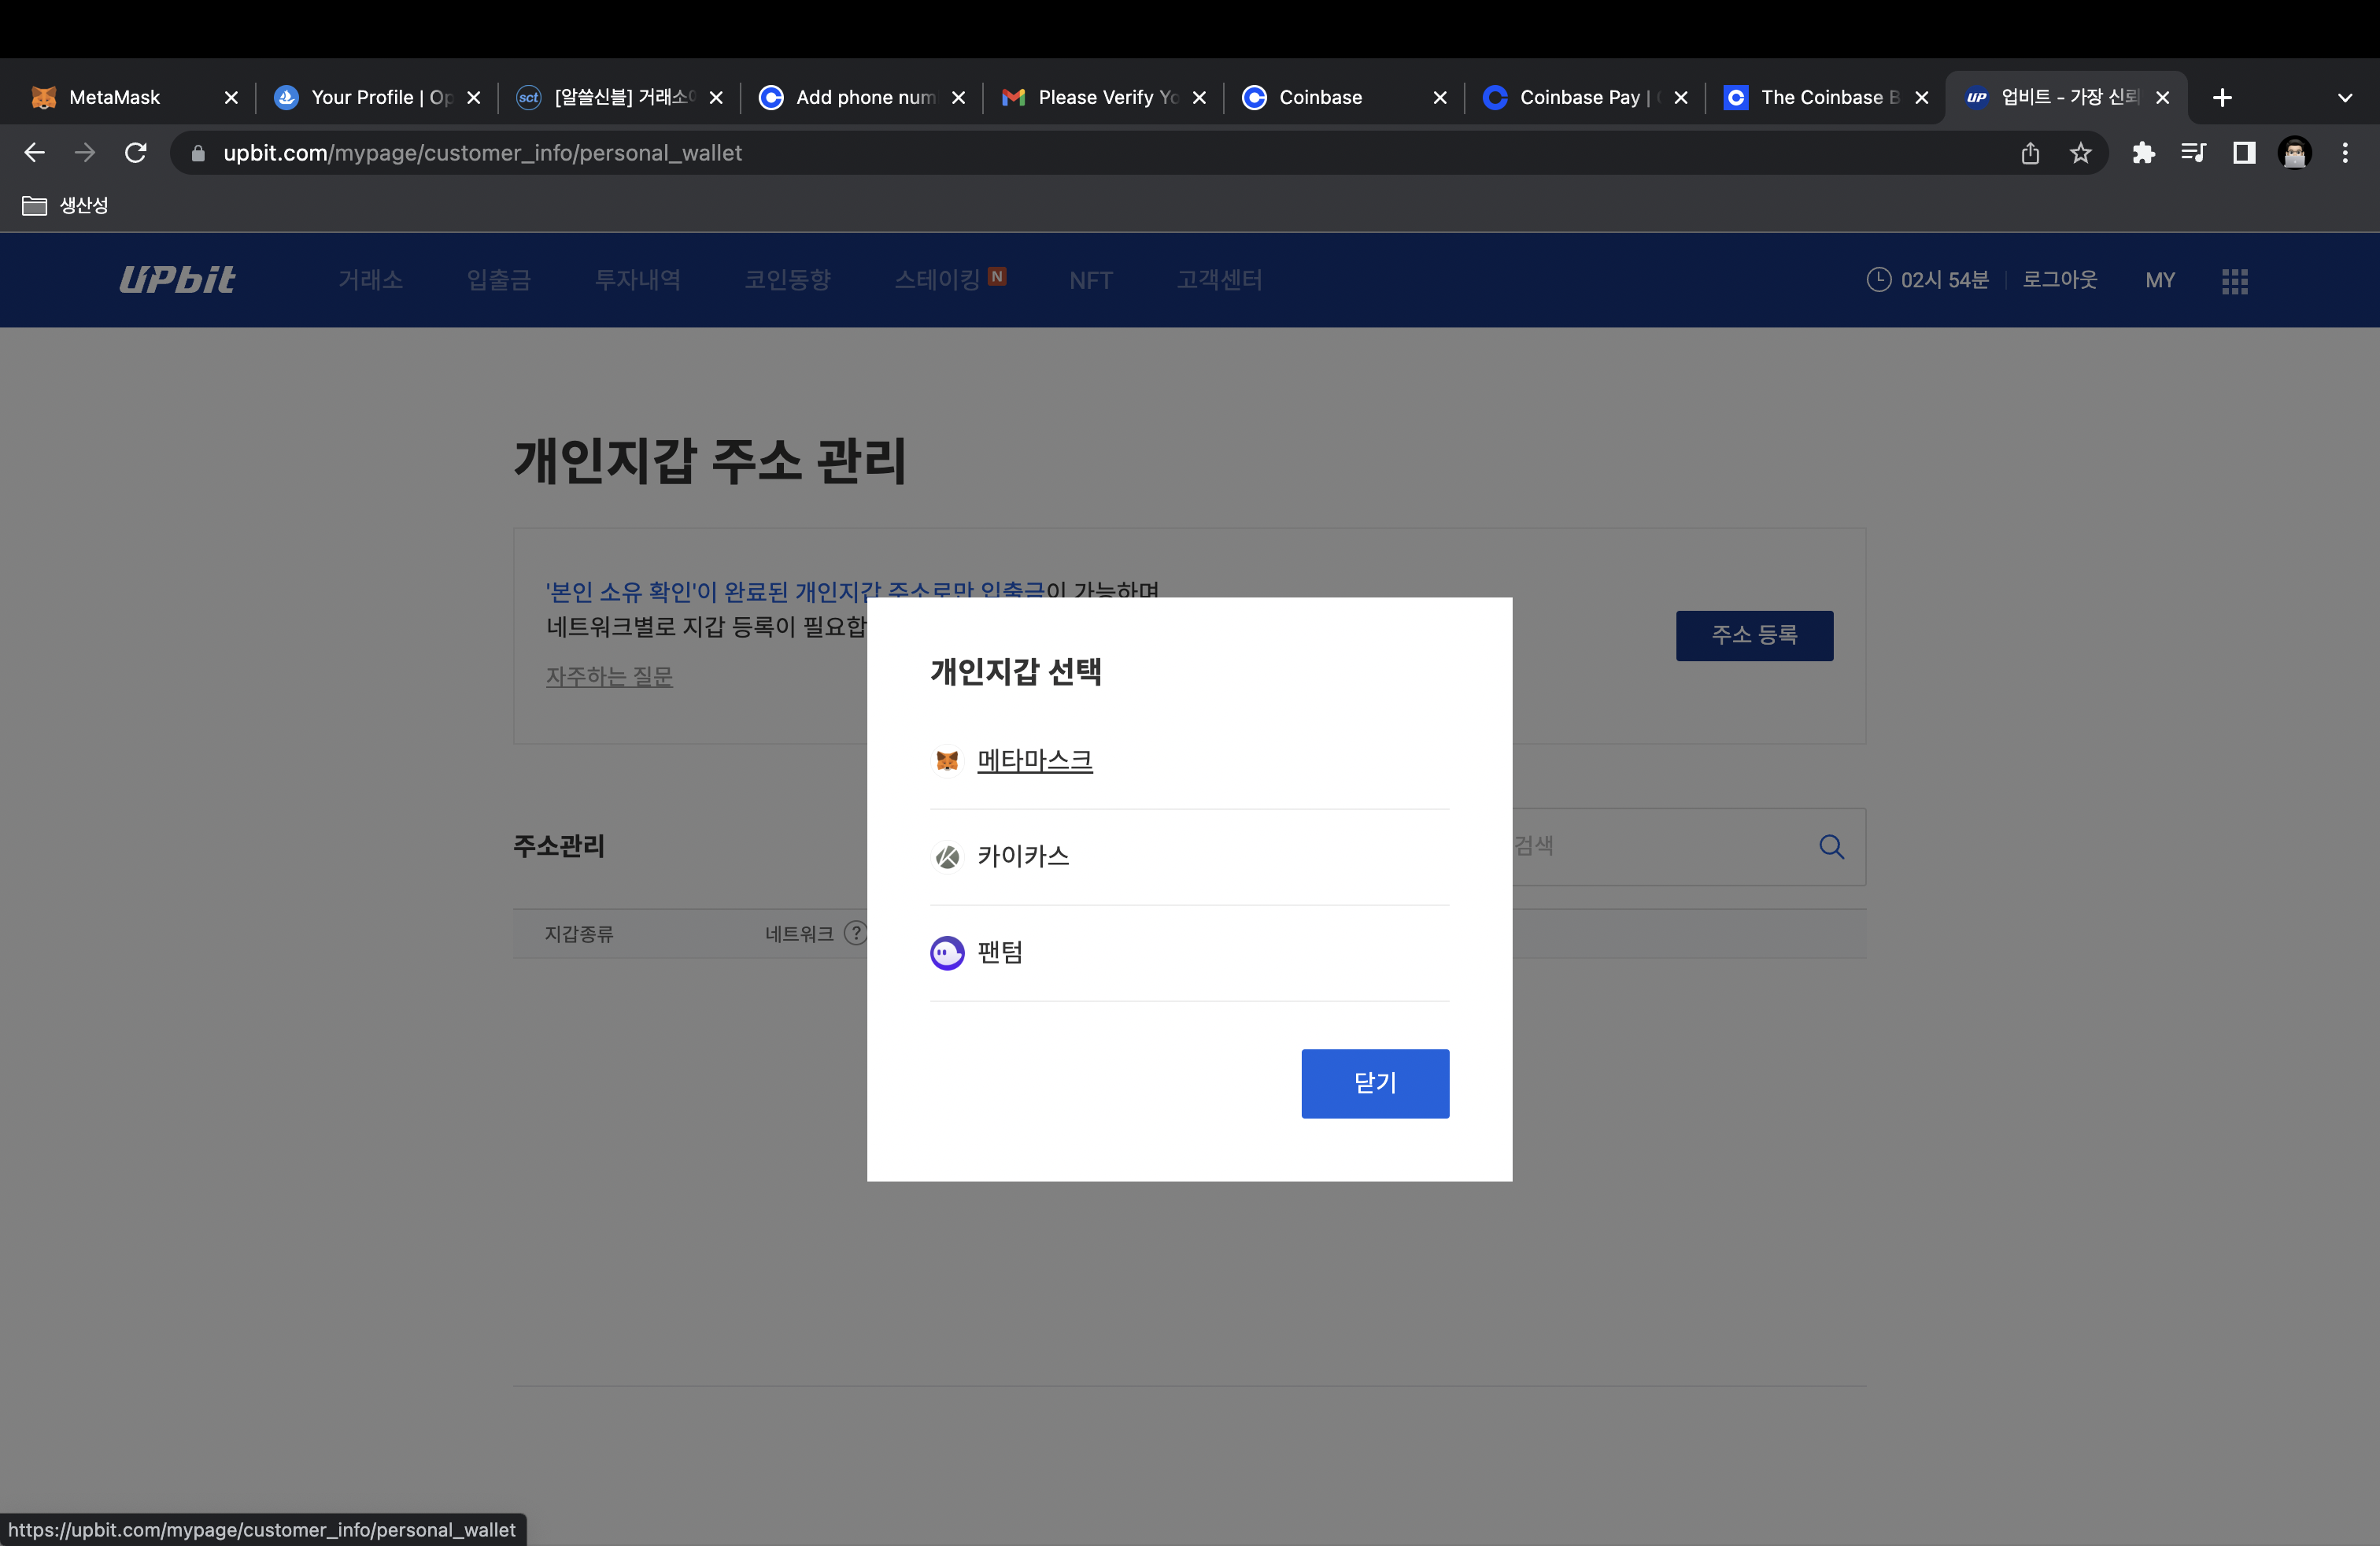Reload the current page
Screen dimensions: 2380x1546
pyautogui.click(x=136, y=153)
